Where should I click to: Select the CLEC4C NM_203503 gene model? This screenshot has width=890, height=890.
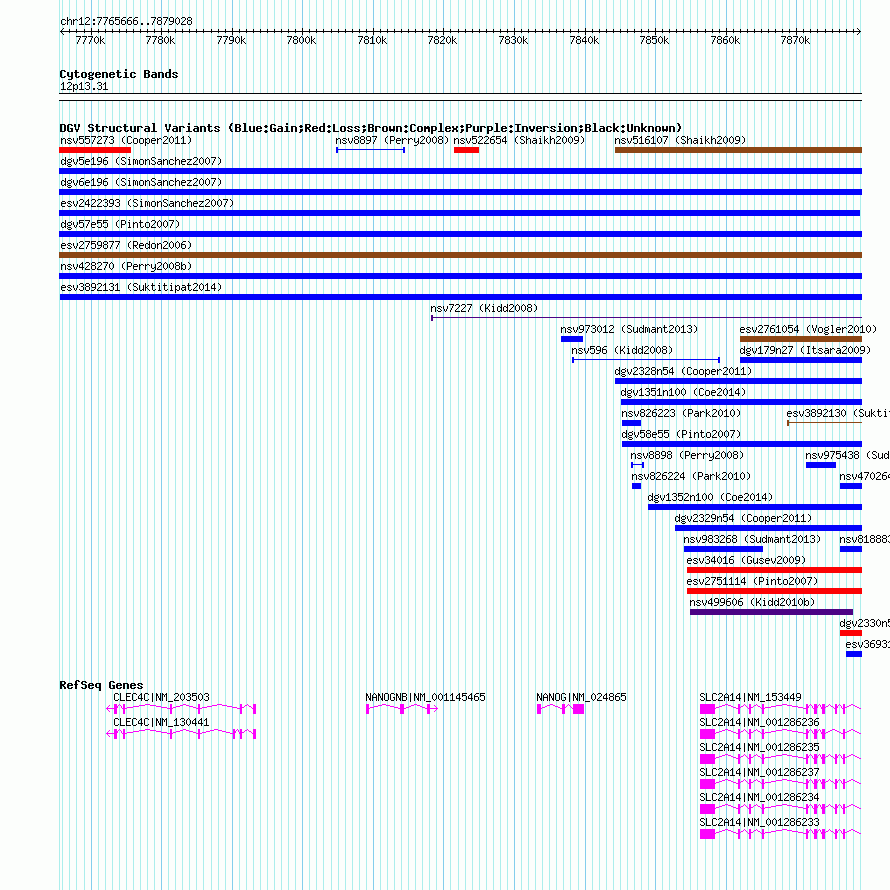point(181,708)
